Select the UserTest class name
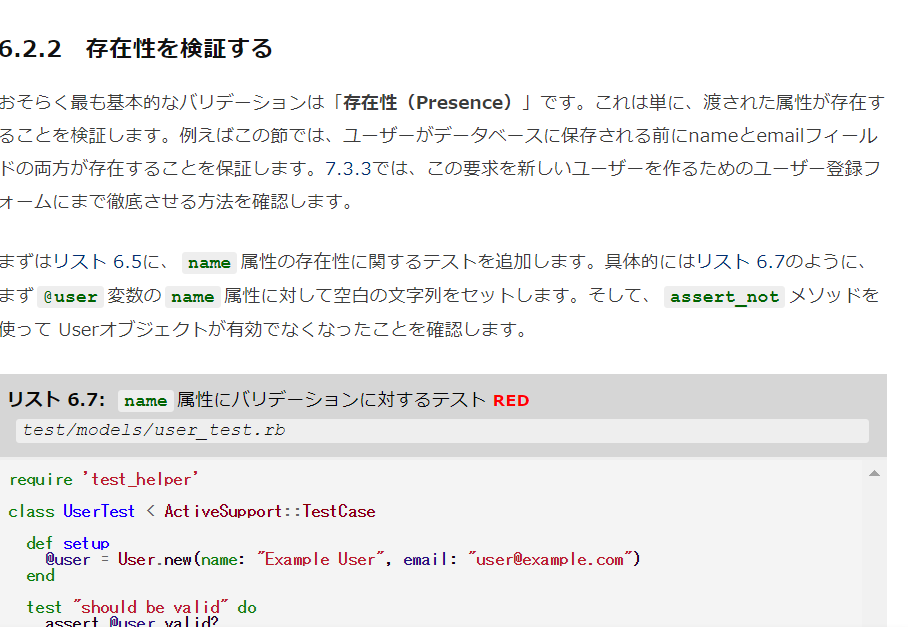This screenshot has height=627, width=908. 95,511
